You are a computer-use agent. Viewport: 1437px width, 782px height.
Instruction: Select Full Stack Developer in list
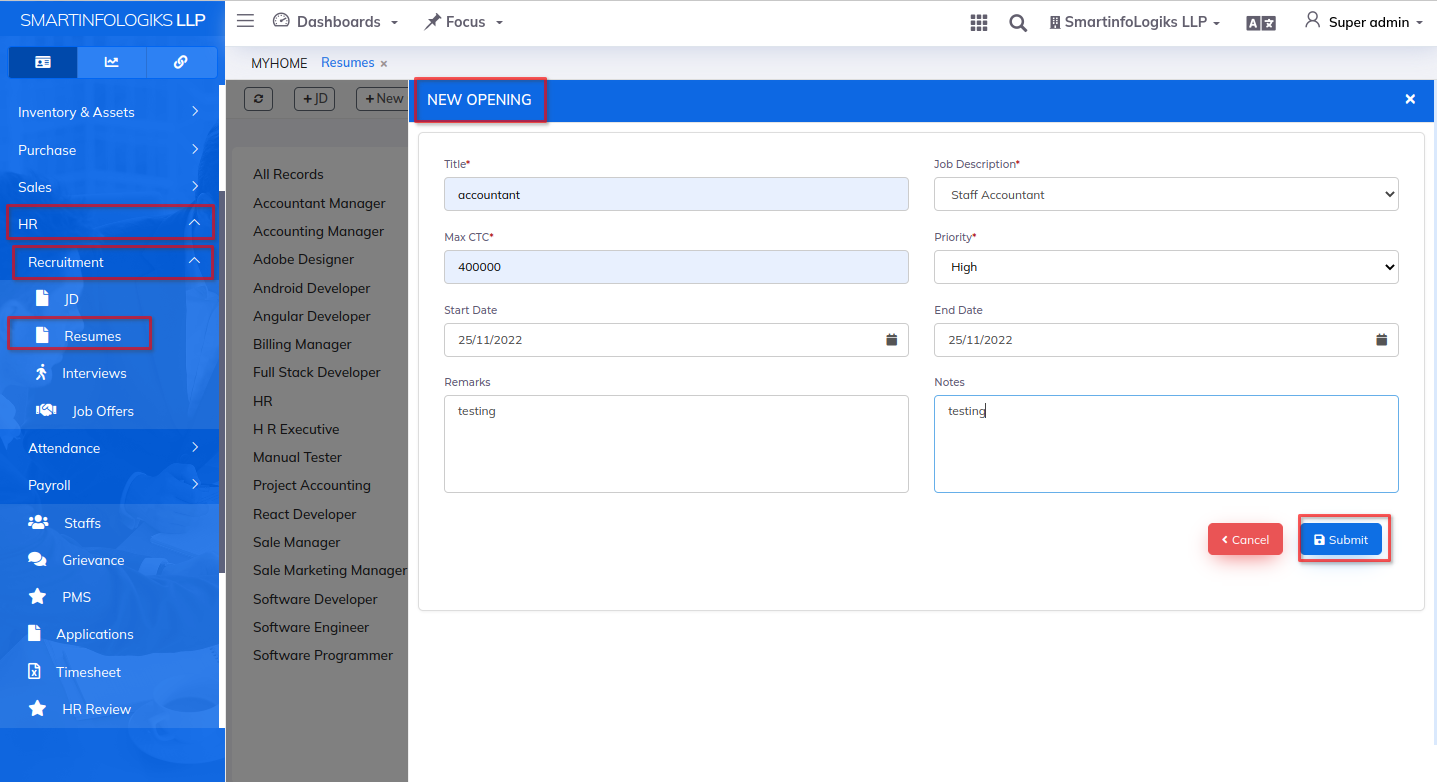click(x=317, y=372)
